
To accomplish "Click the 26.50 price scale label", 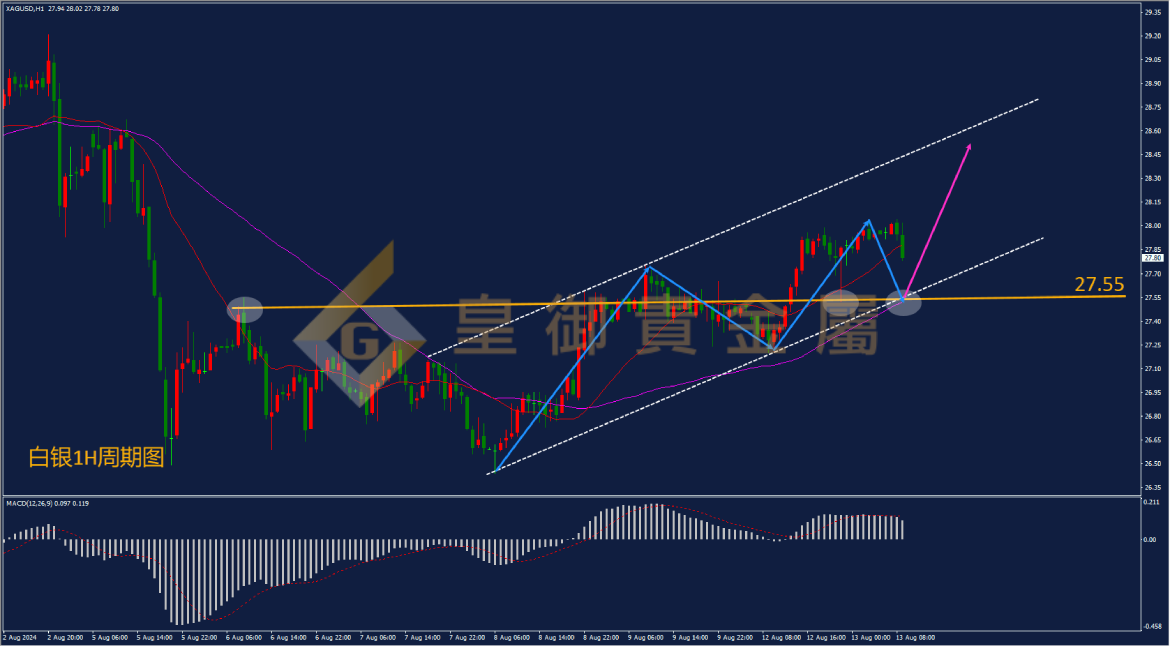I will click(x=1153, y=463).
